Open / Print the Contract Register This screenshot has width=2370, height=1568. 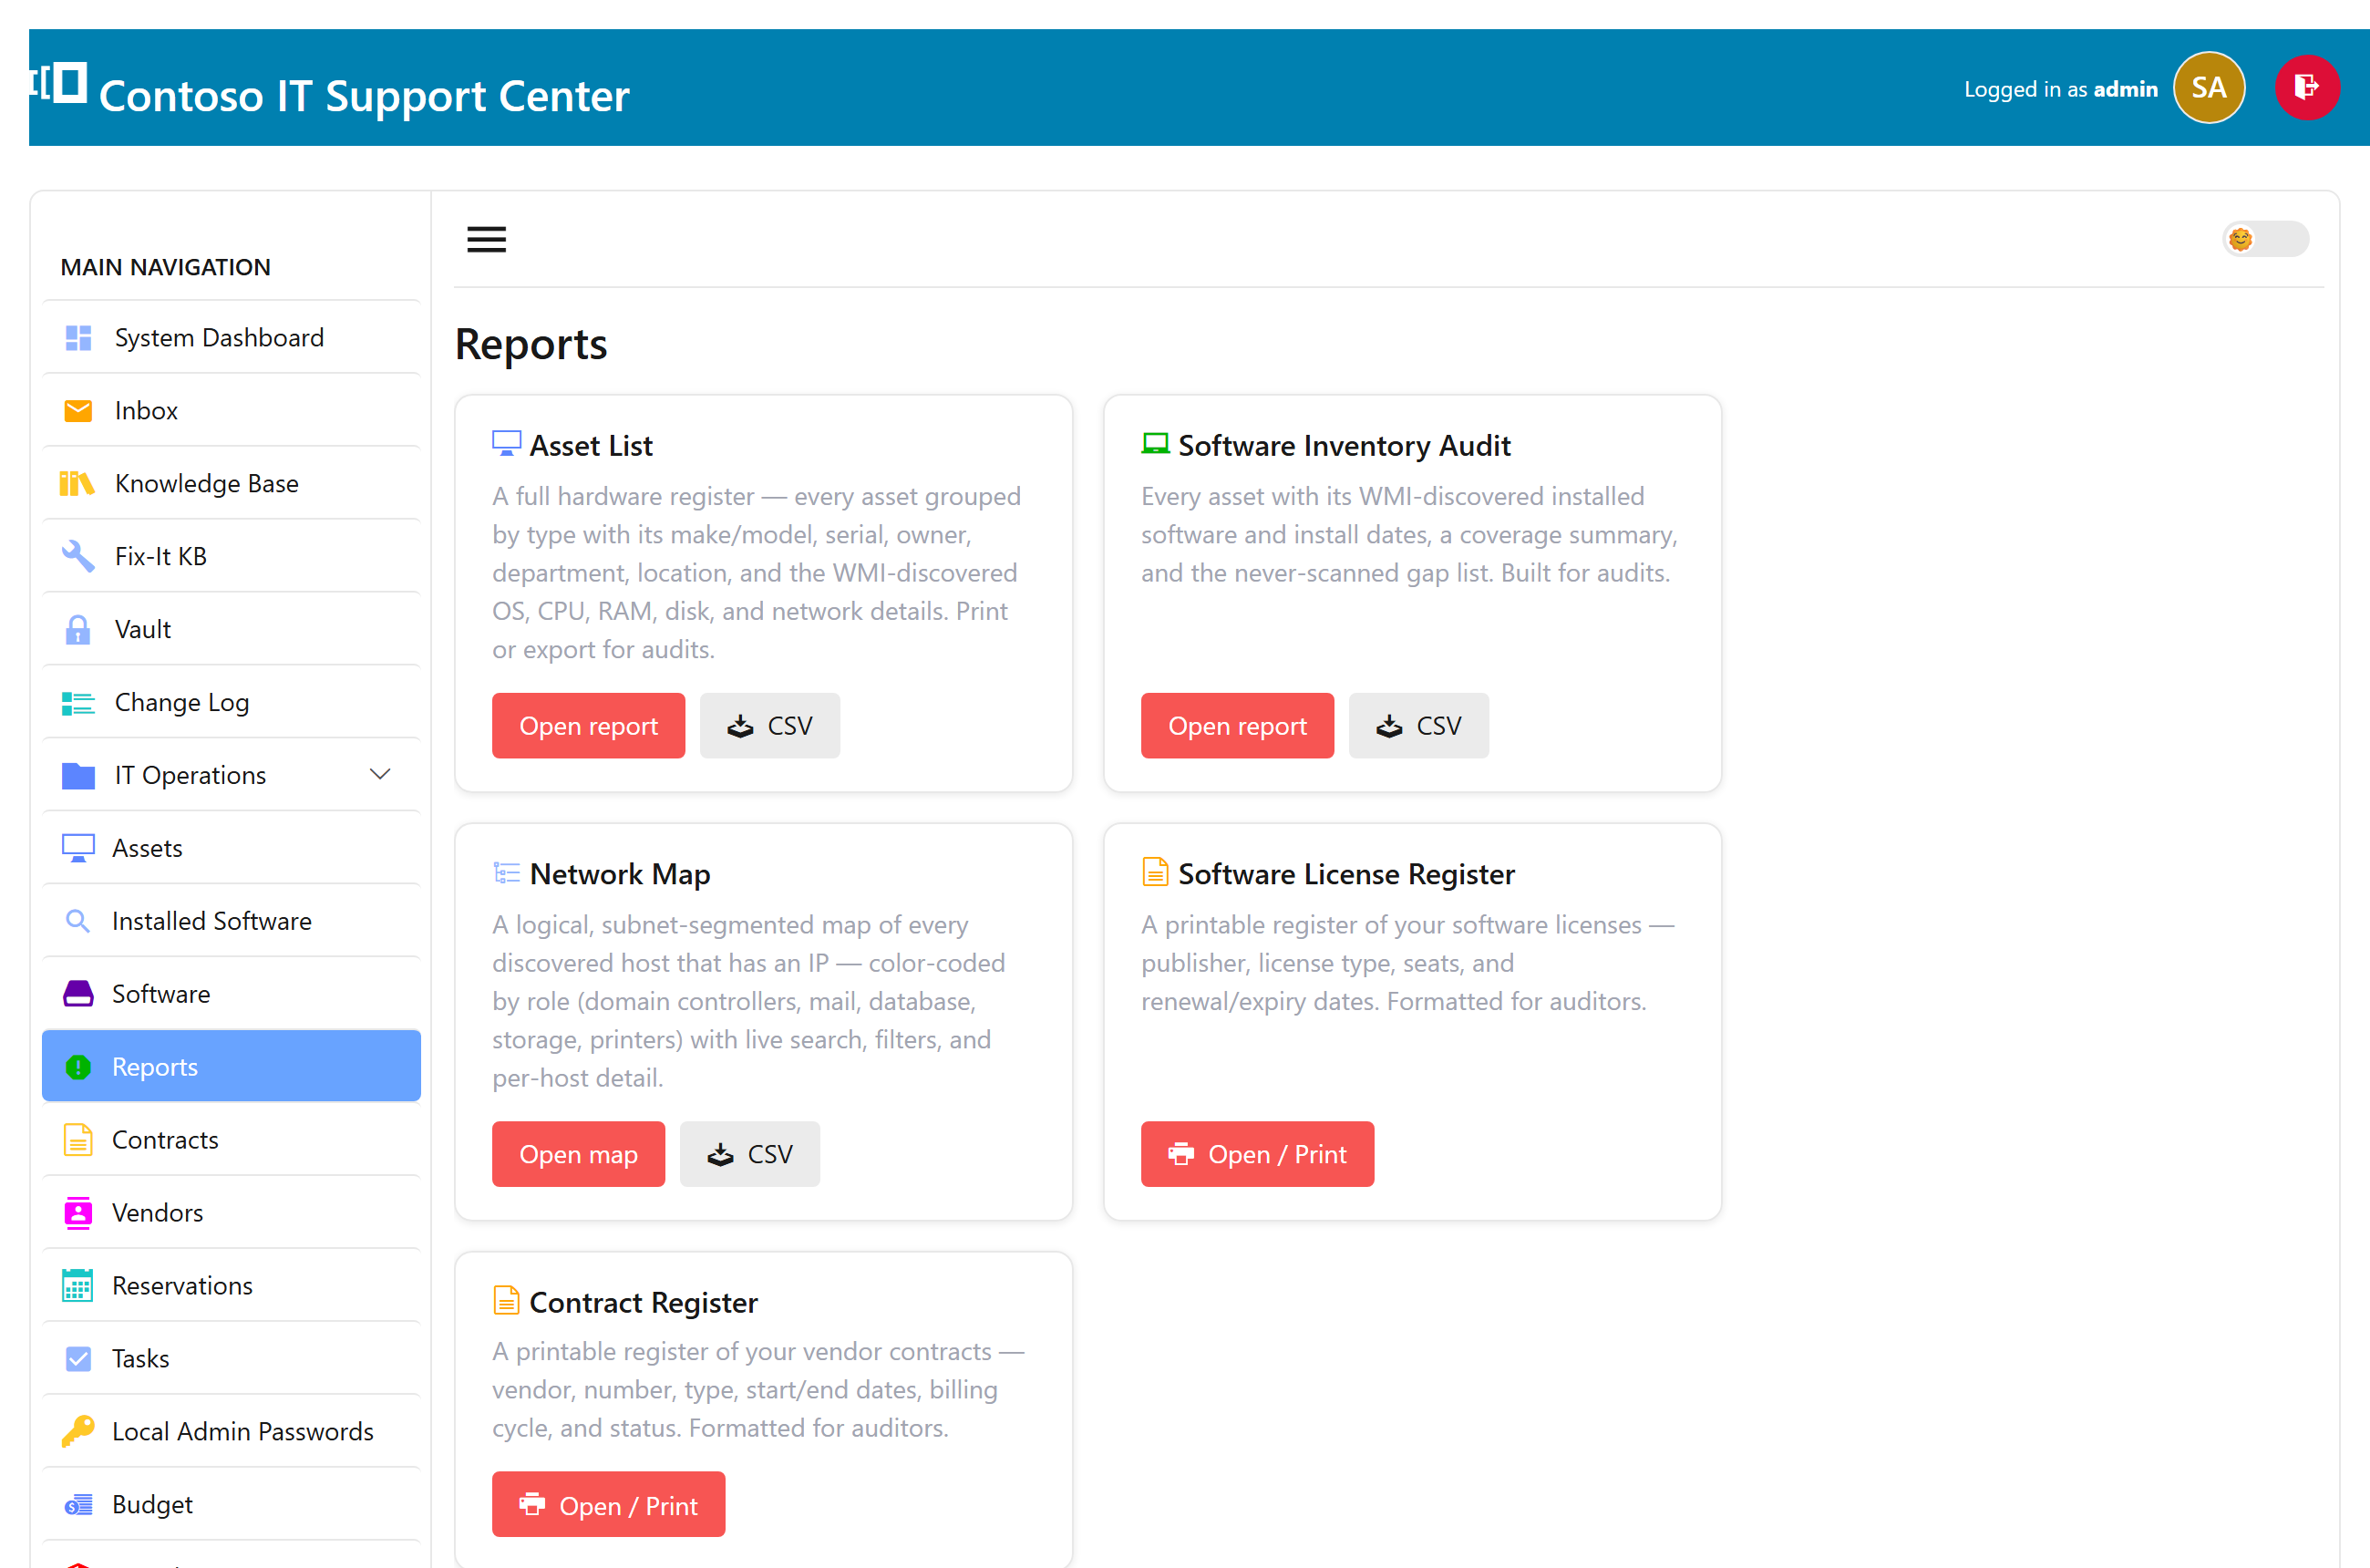[608, 1505]
